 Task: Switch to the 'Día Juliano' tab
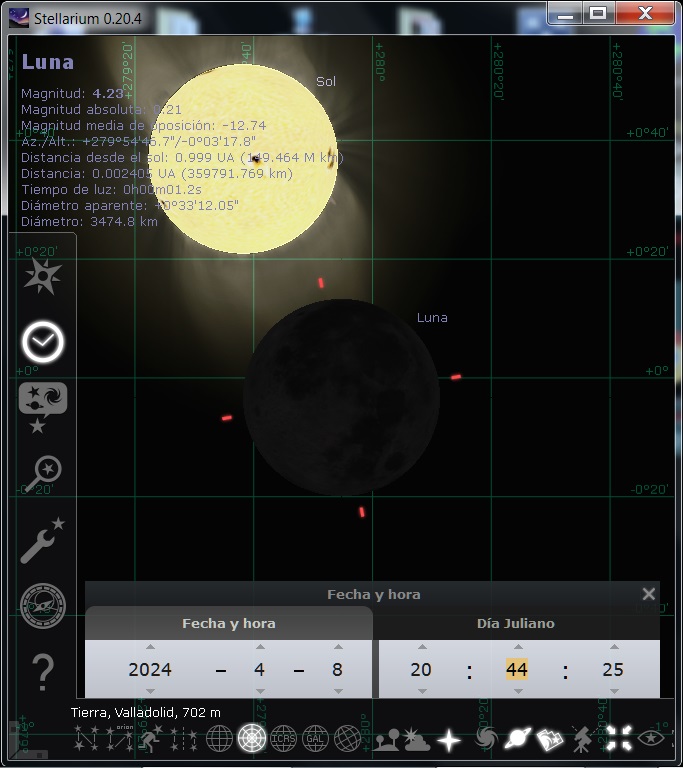click(x=516, y=624)
